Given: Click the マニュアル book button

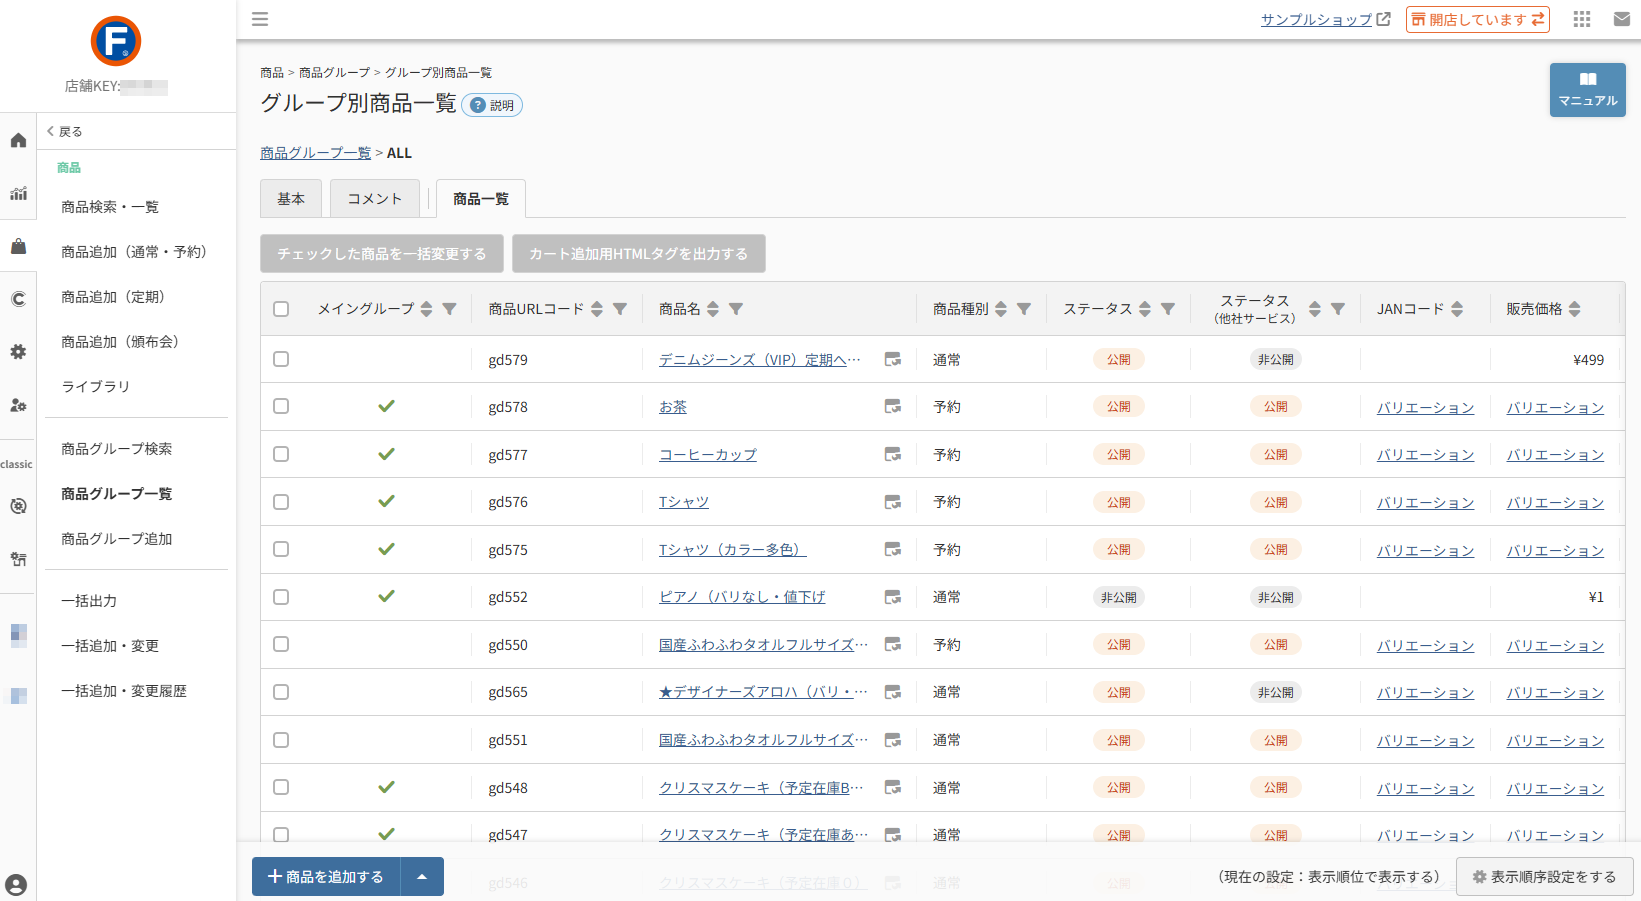Looking at the screenshot, I should (1588, 90).
